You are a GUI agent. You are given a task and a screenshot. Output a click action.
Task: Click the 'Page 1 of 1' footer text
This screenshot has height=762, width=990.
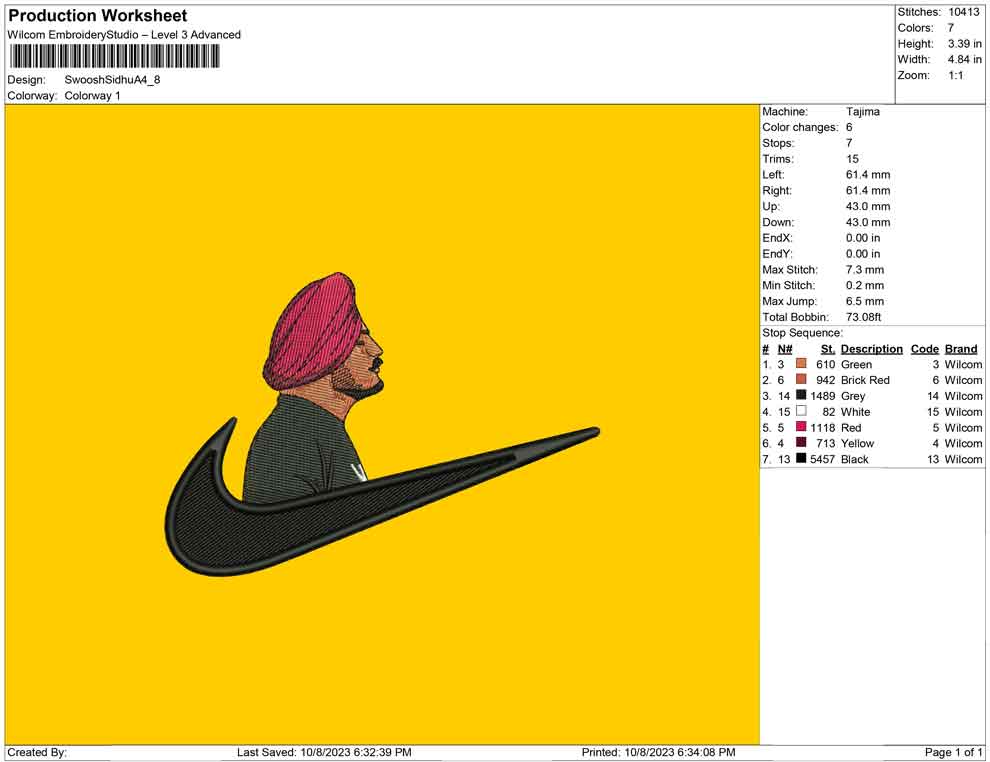click(953, 752)
